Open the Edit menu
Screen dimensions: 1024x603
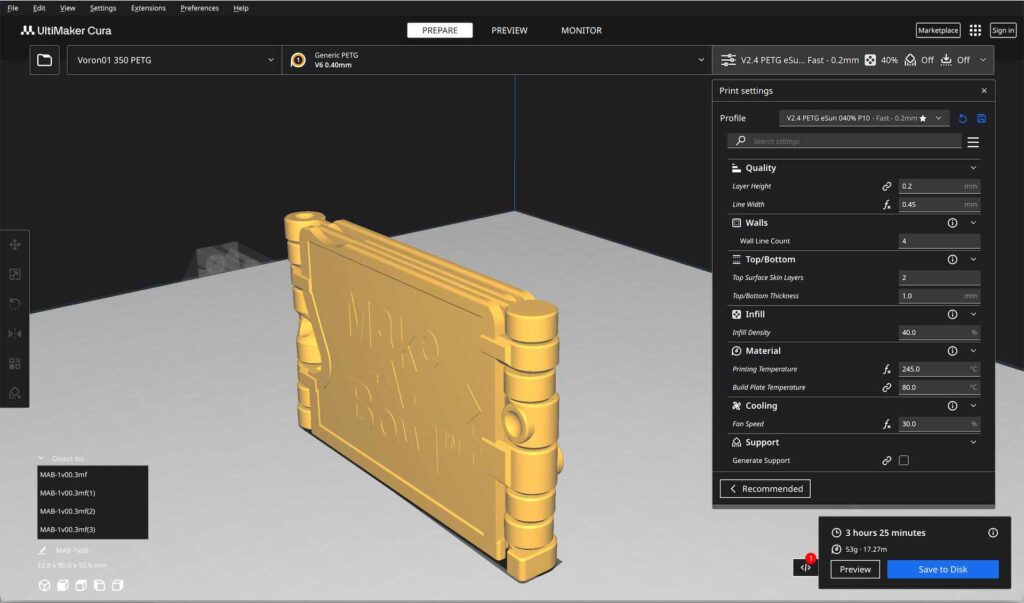click(39, 8)
